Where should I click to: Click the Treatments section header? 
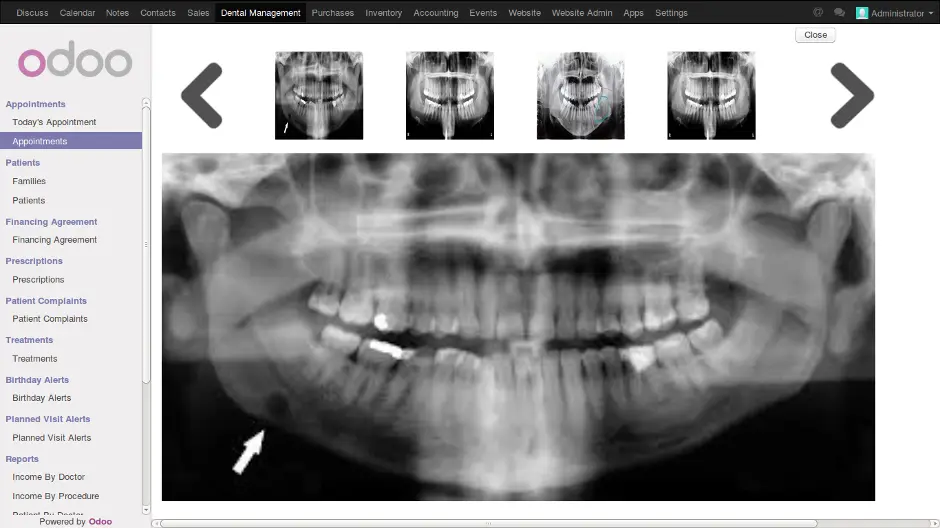tap(29, 340)
